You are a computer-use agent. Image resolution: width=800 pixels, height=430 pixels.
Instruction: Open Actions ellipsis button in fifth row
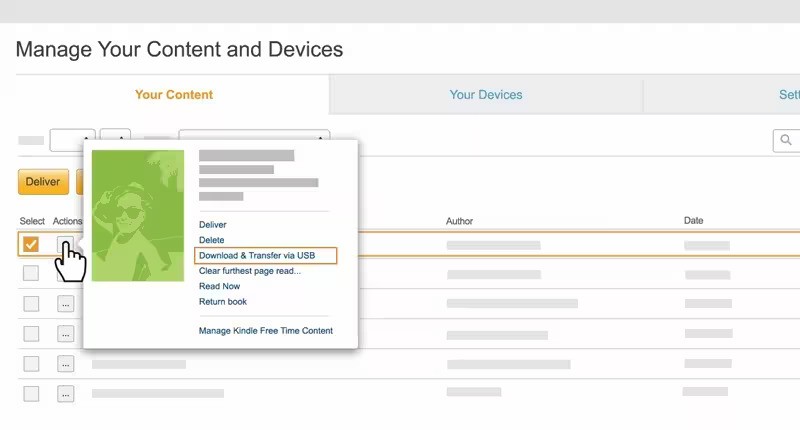(x=65, y=364)
